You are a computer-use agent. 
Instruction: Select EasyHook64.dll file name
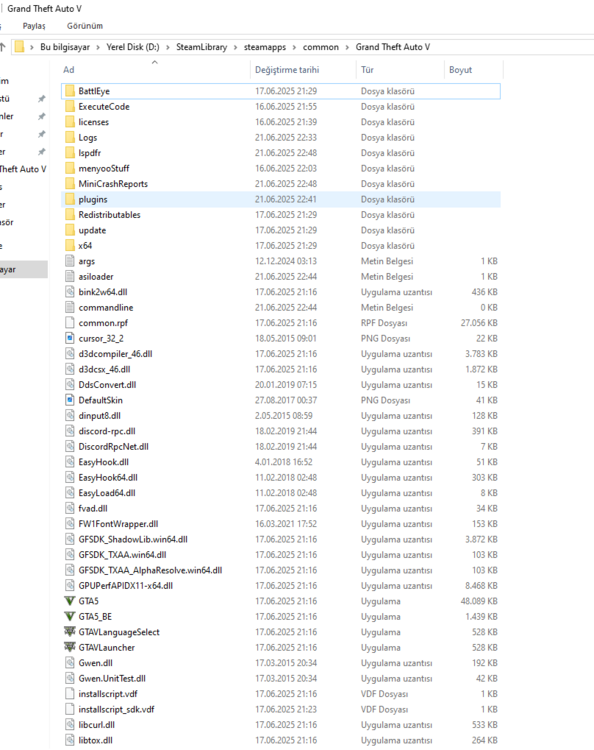point(108,477)
